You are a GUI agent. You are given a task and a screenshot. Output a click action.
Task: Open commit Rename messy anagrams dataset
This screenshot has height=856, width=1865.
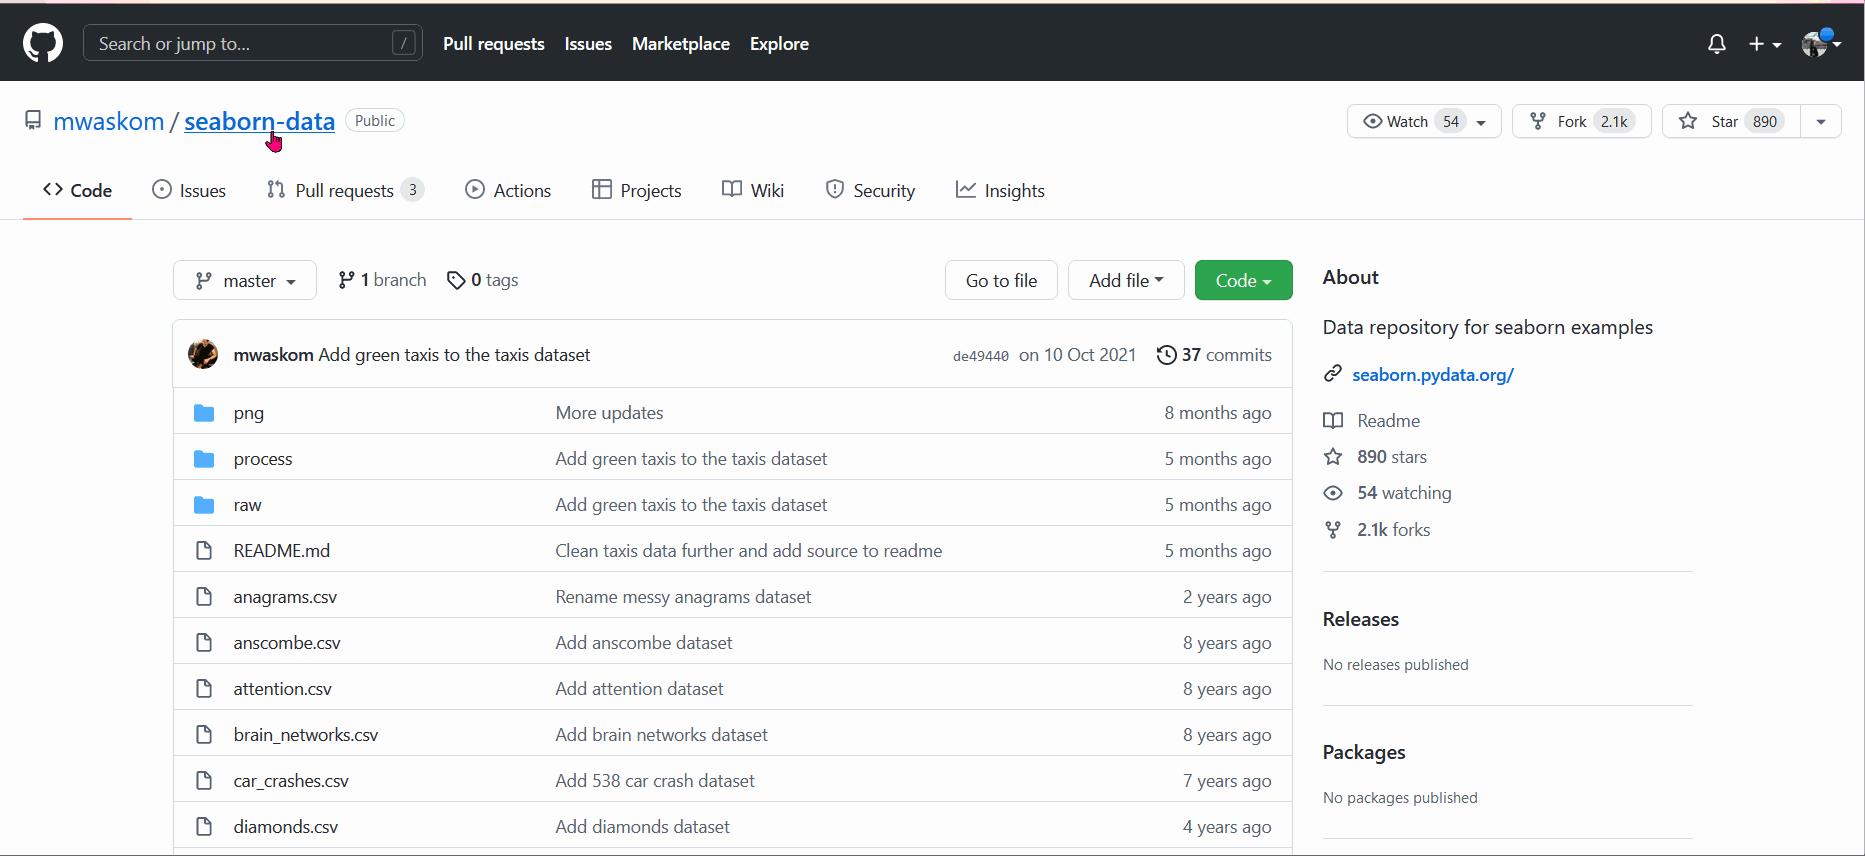(x=683, y=597)
